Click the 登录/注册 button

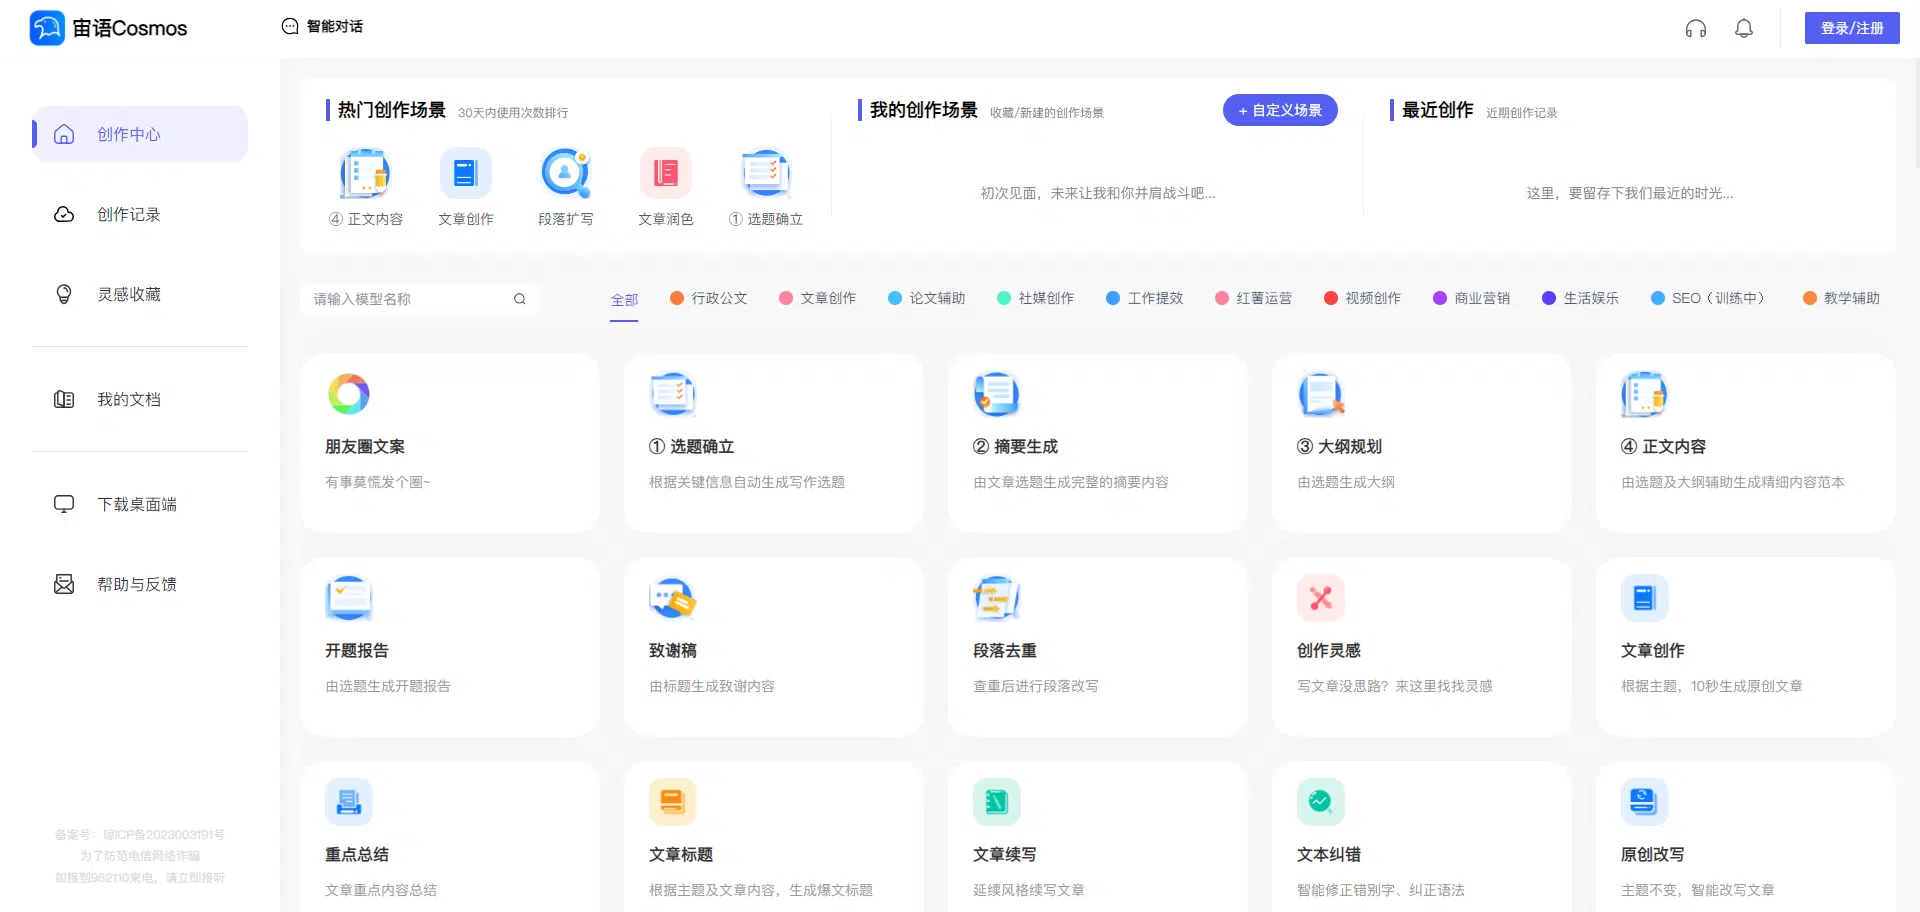[x=1851, y=28]
